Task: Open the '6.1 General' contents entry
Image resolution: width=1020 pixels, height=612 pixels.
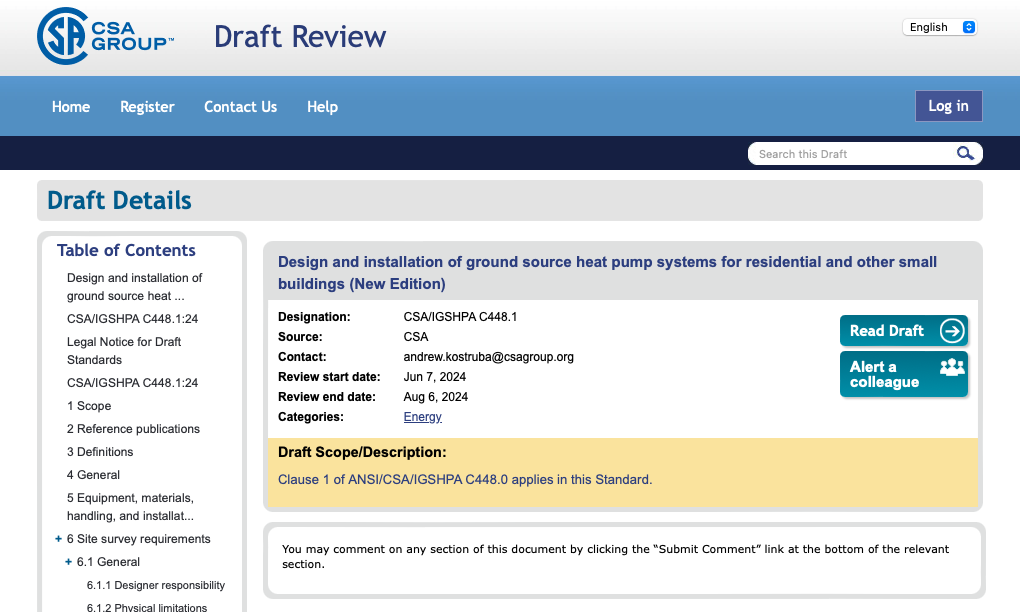Action: coord(108,562)
